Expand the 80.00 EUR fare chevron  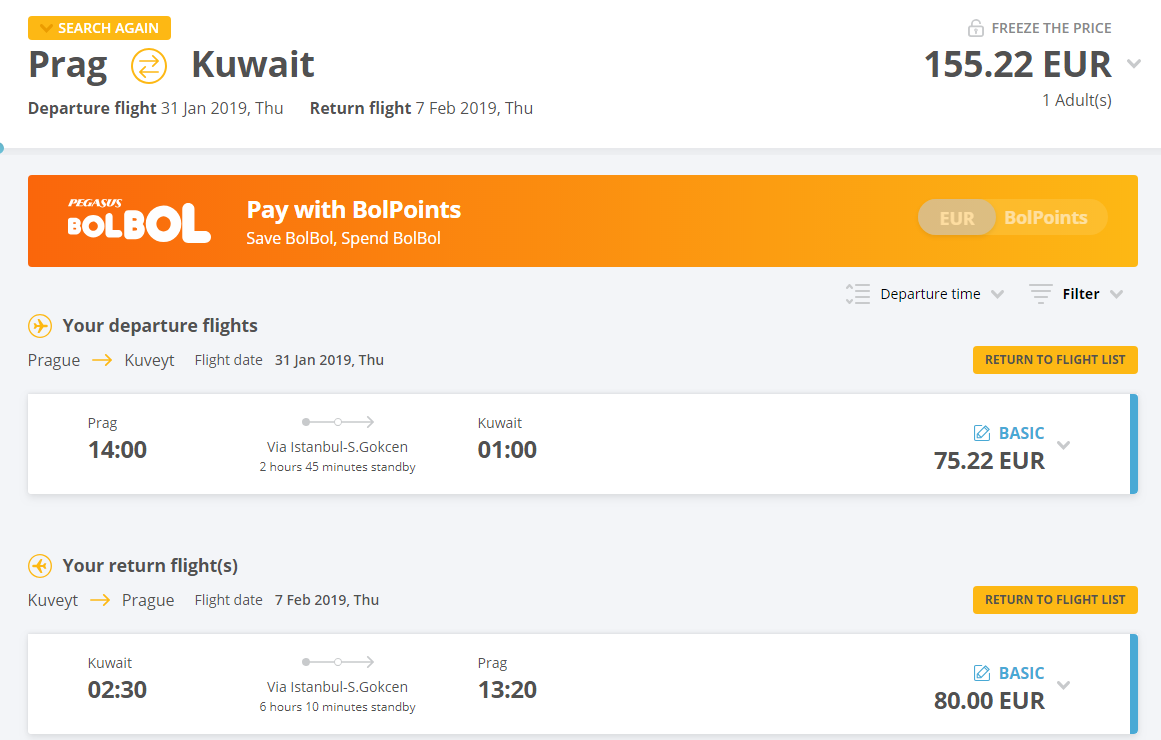pyautogui.click(x=1064, y=686)
